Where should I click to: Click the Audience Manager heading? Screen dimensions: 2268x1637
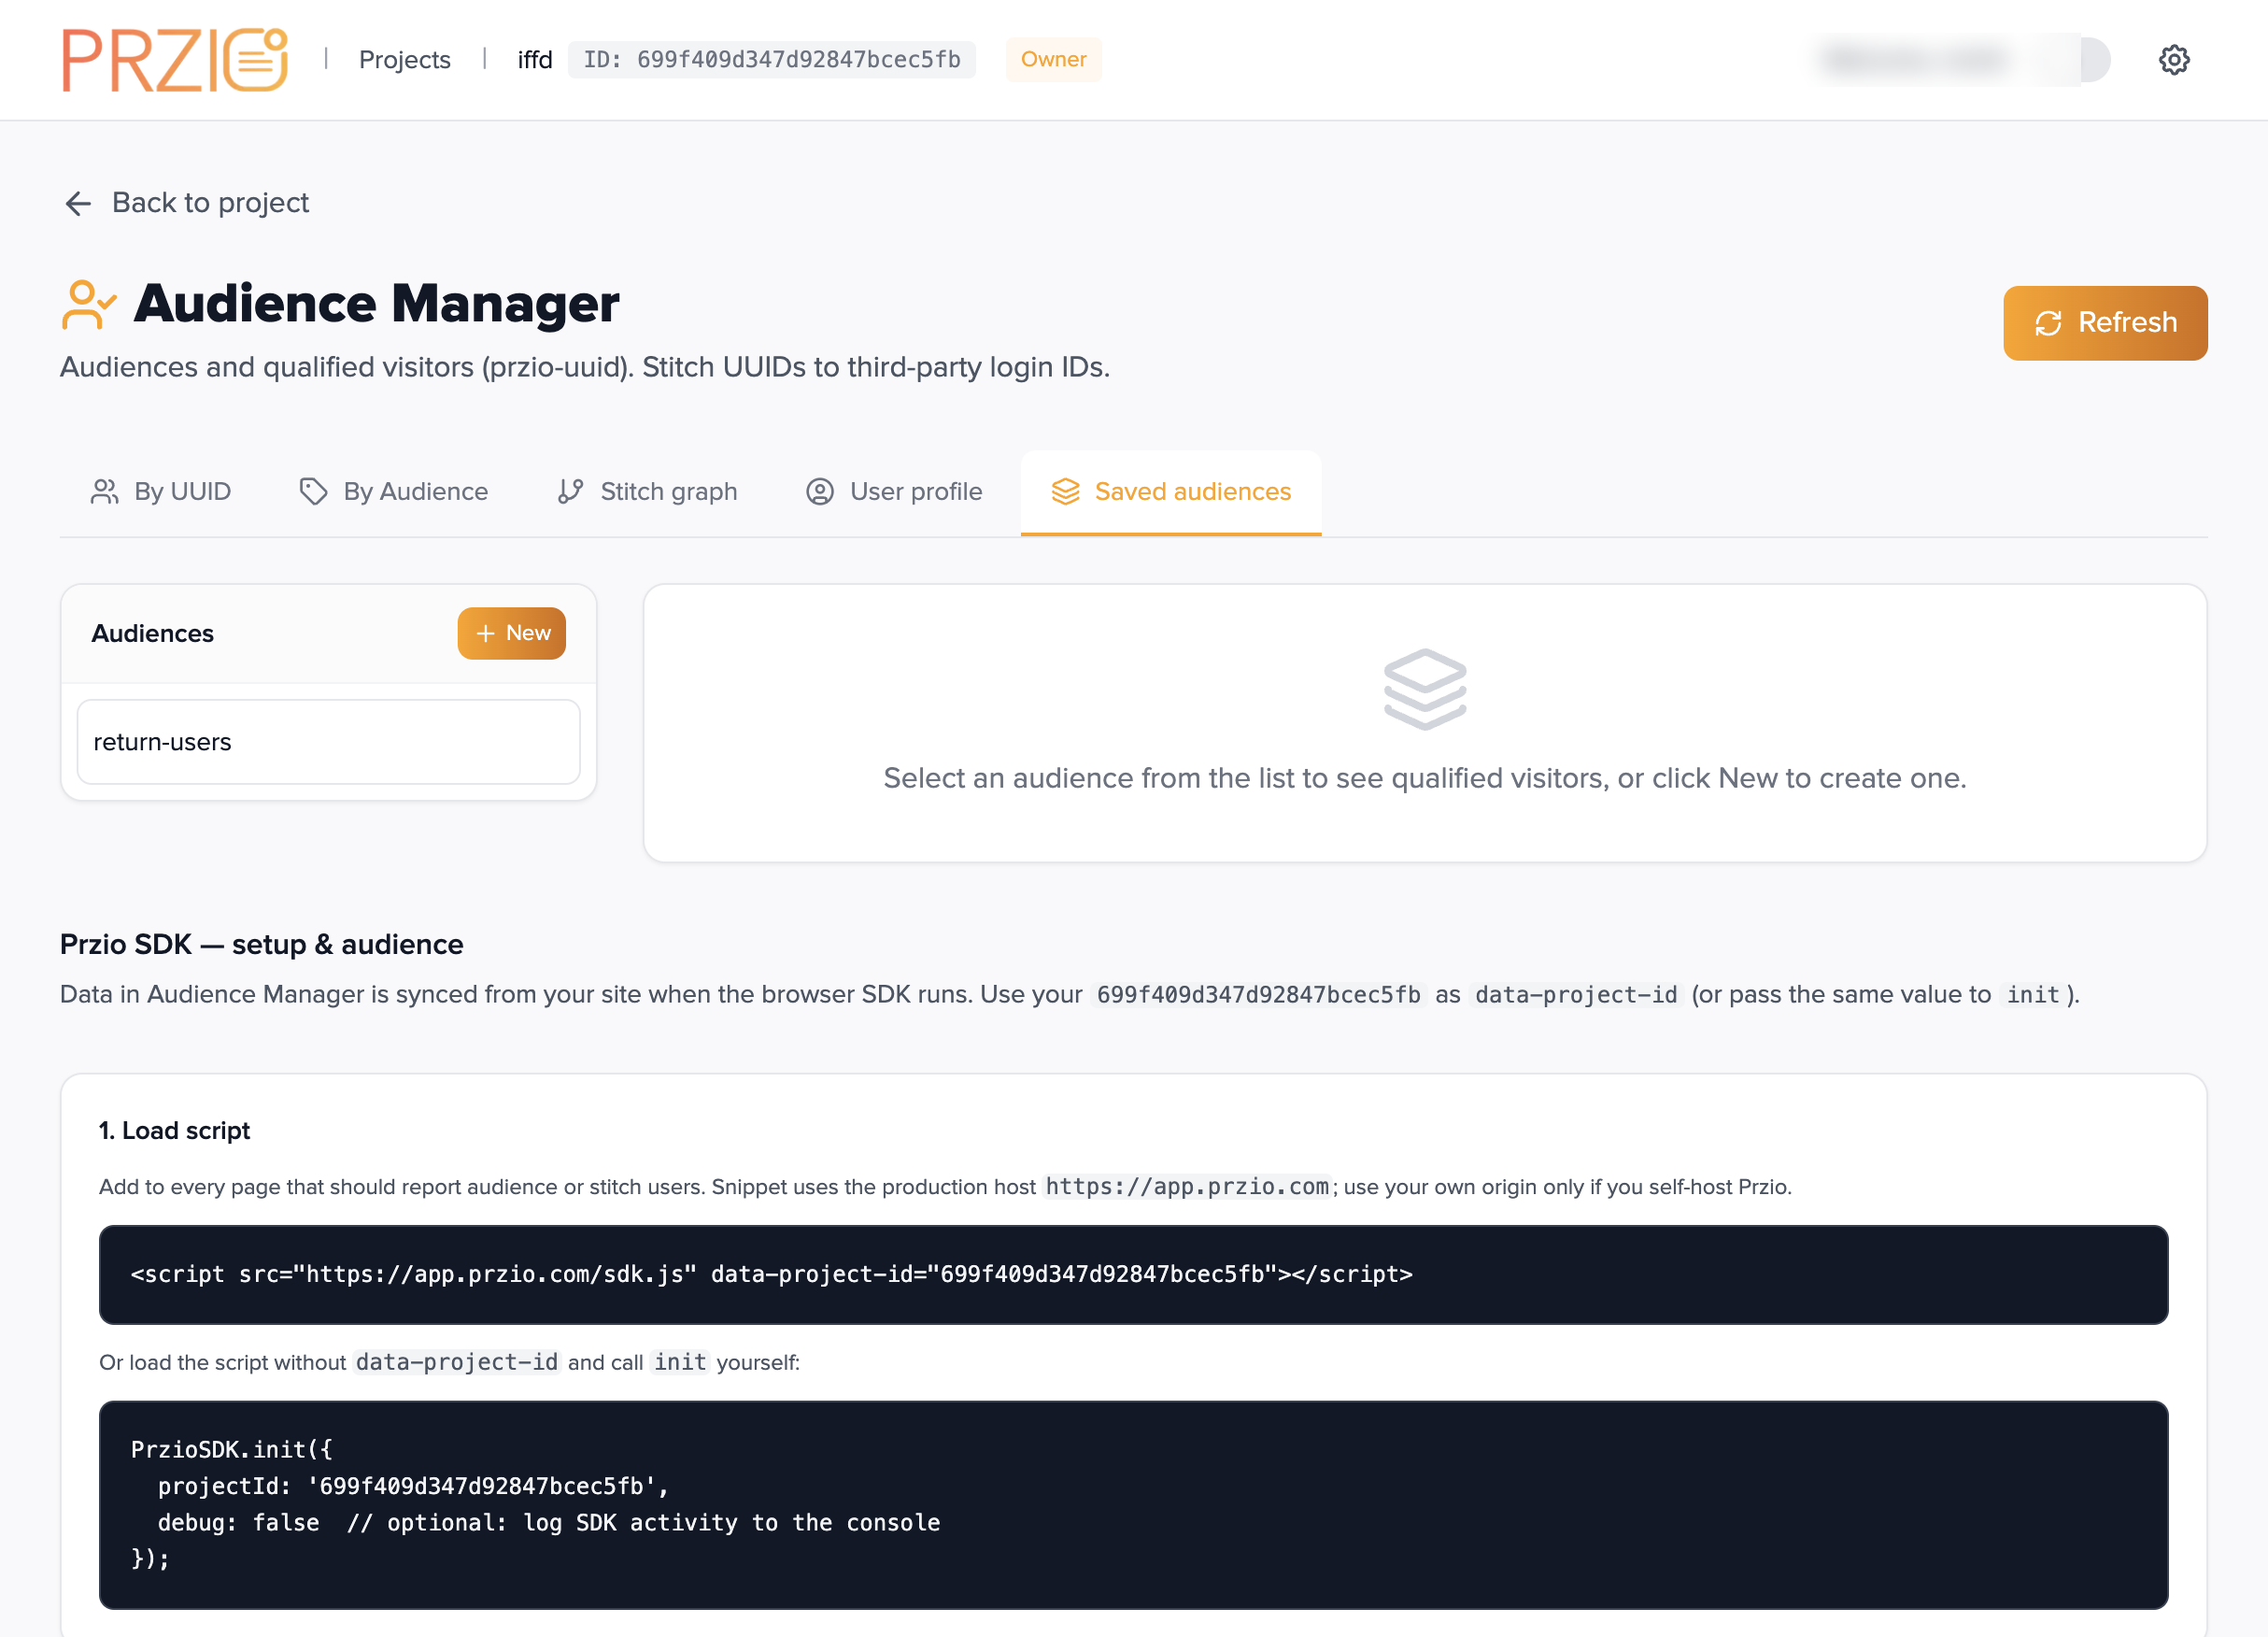click(377, 304)
